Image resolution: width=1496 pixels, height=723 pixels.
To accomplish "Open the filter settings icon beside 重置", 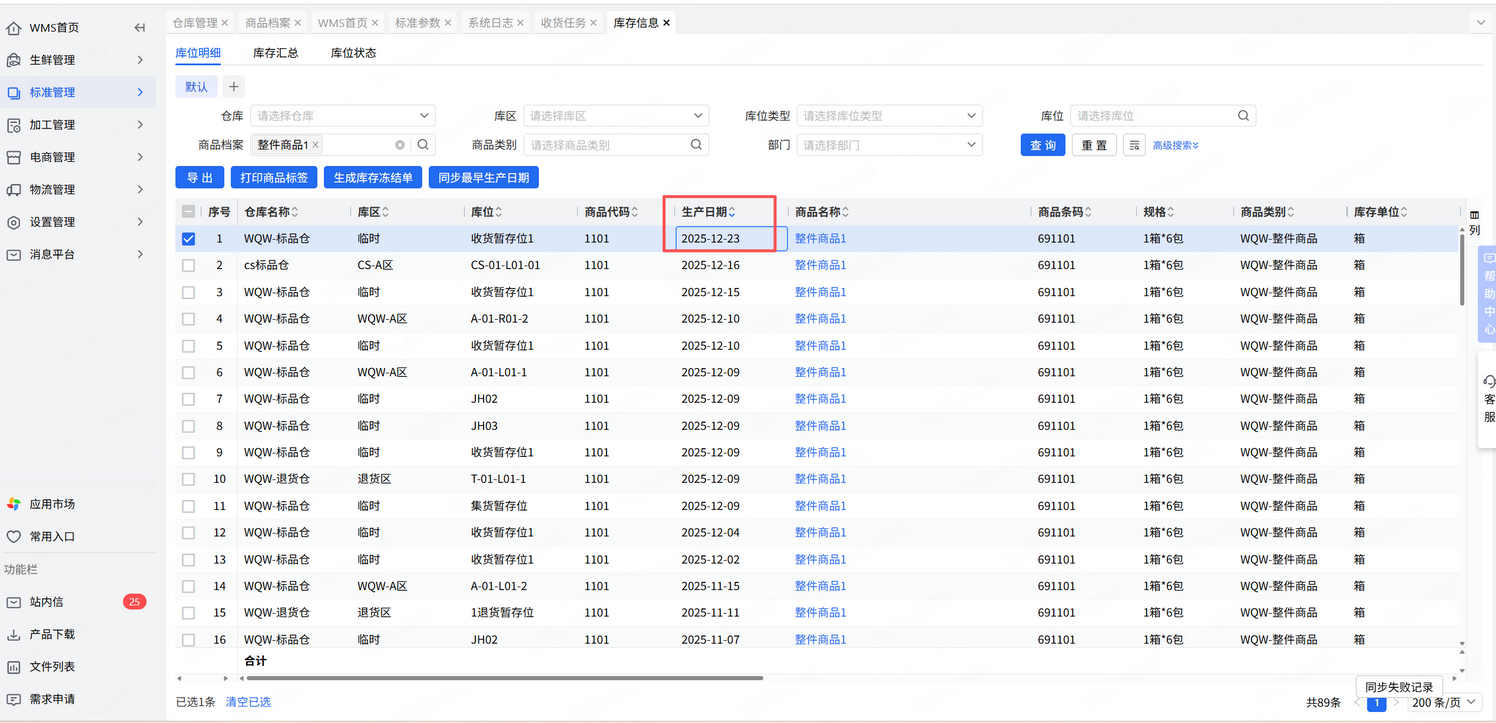I will [1134, 145].
